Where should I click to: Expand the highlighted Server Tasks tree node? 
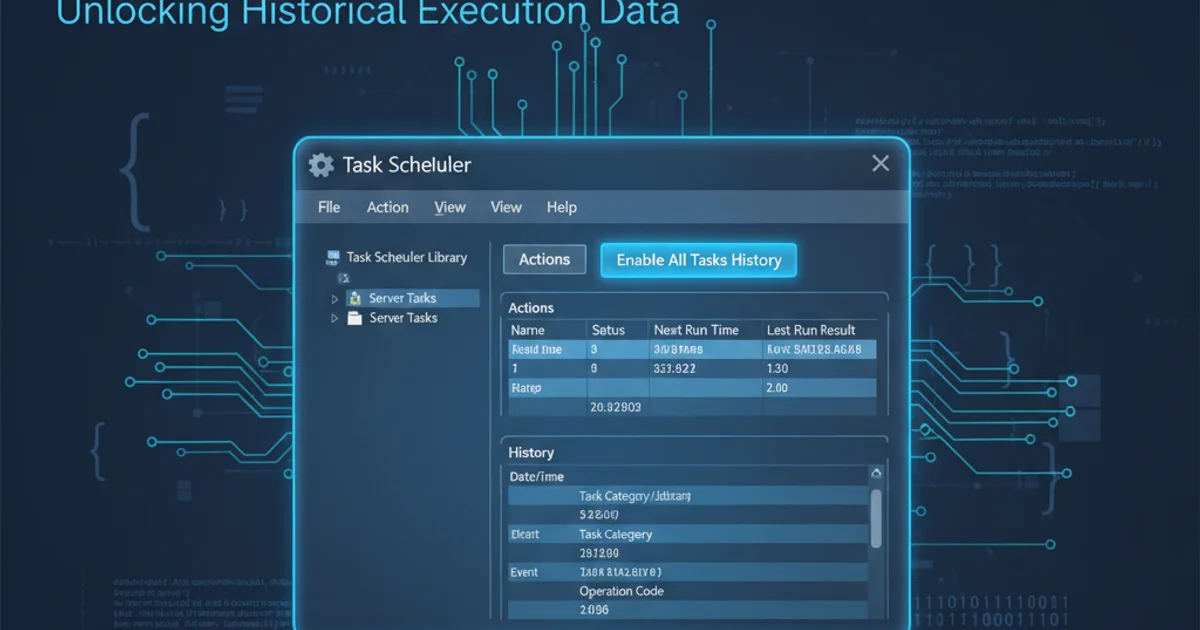[335, 299]
